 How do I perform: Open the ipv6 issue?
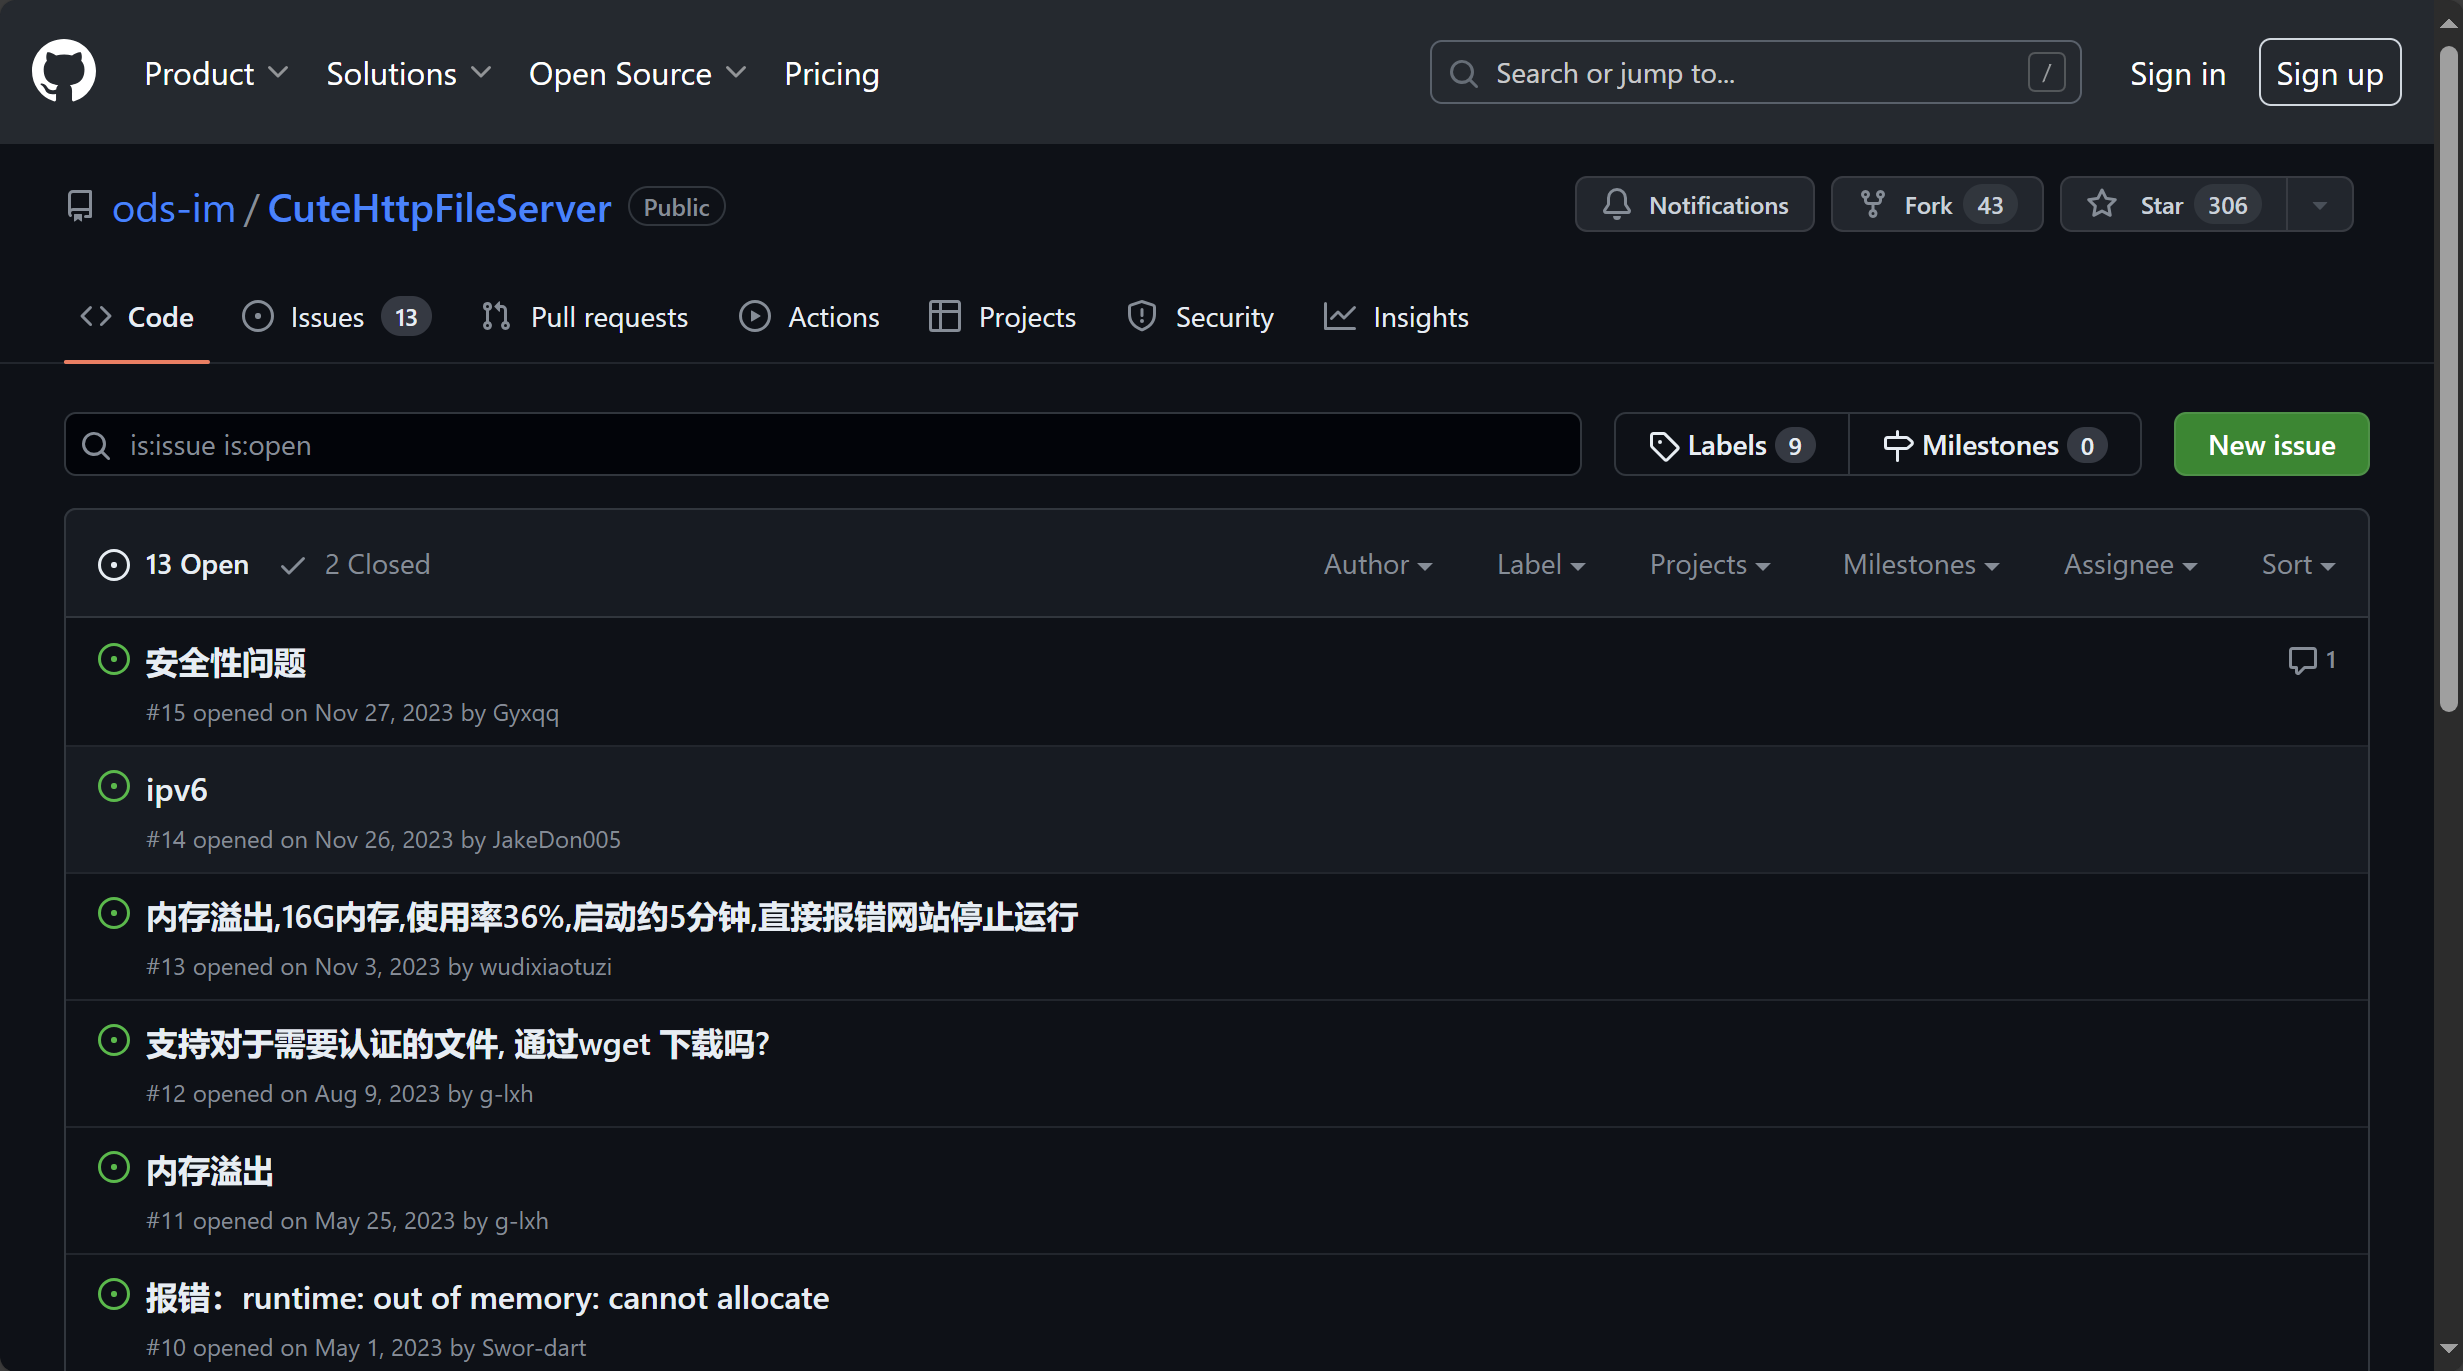[x=177, y=790]
